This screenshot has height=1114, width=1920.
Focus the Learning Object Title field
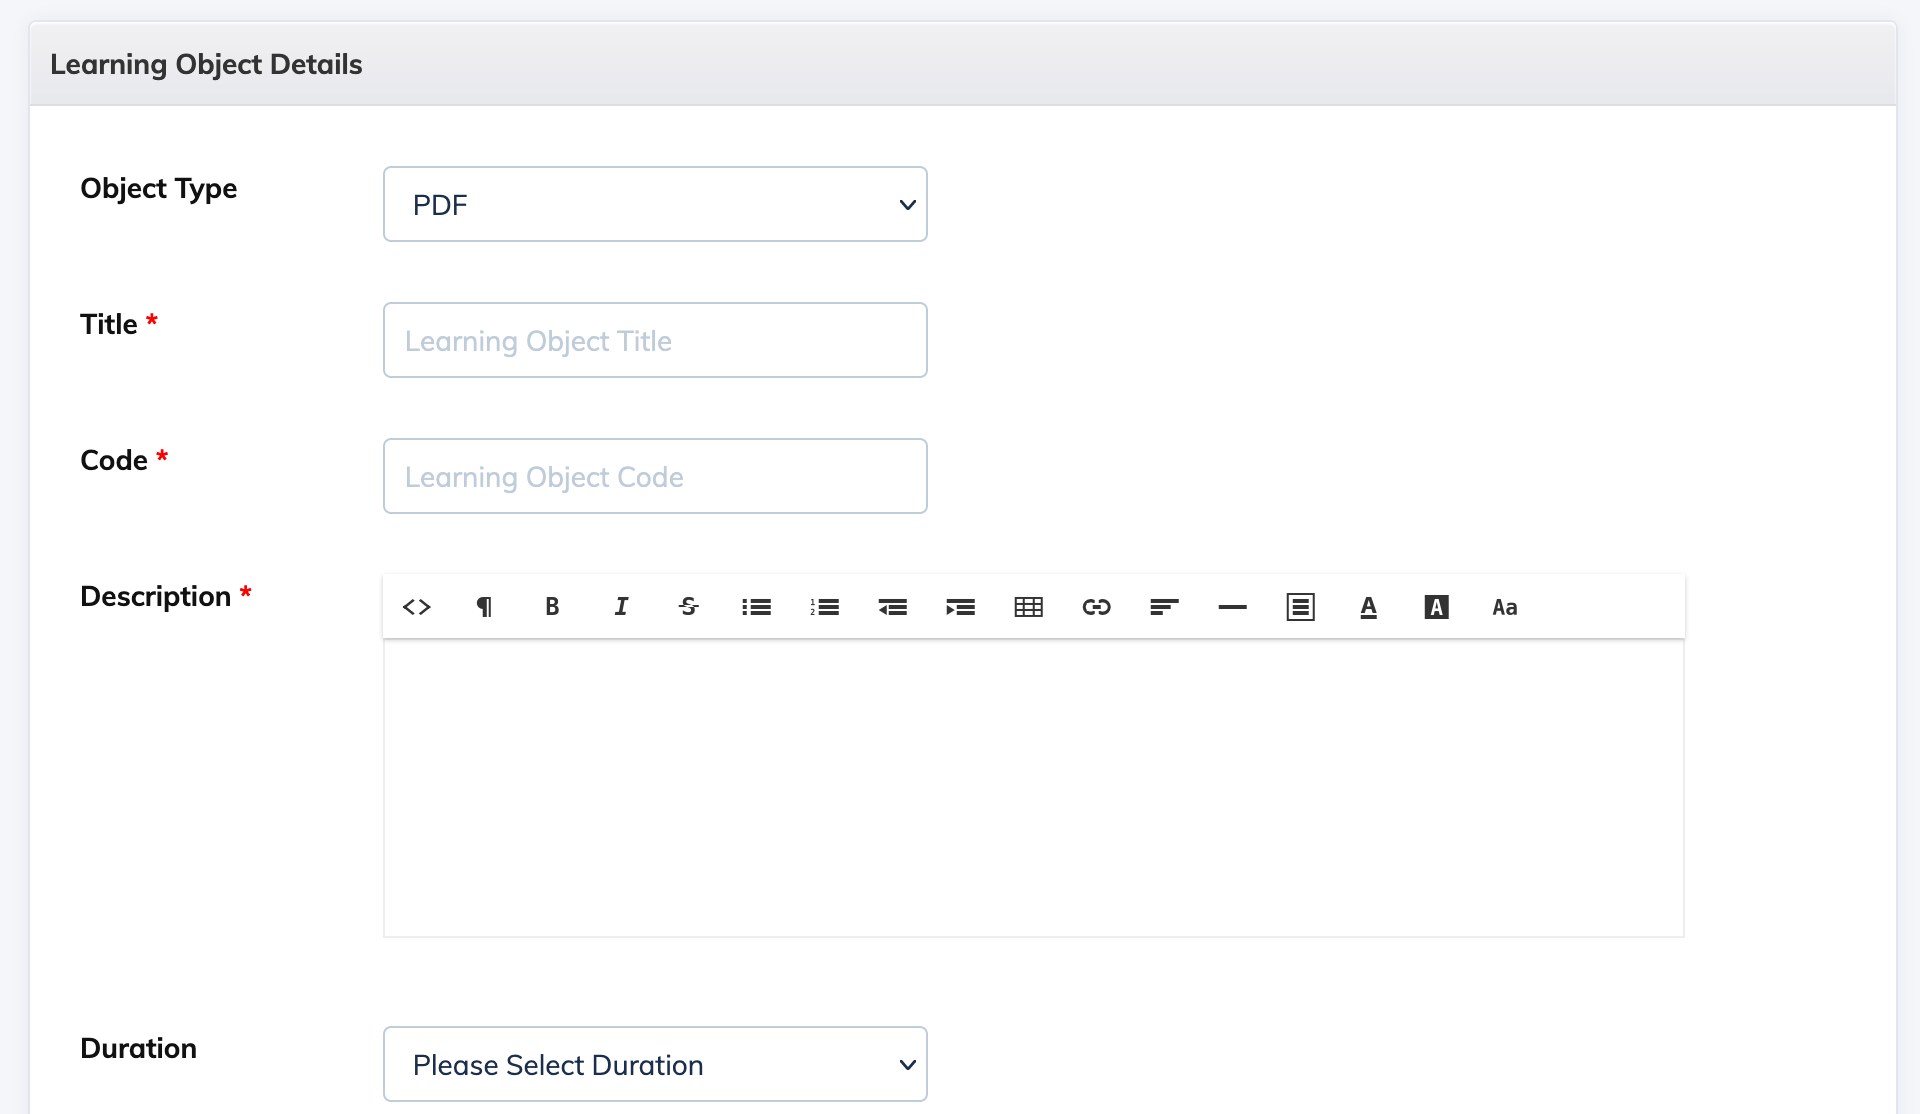[655, 340]
